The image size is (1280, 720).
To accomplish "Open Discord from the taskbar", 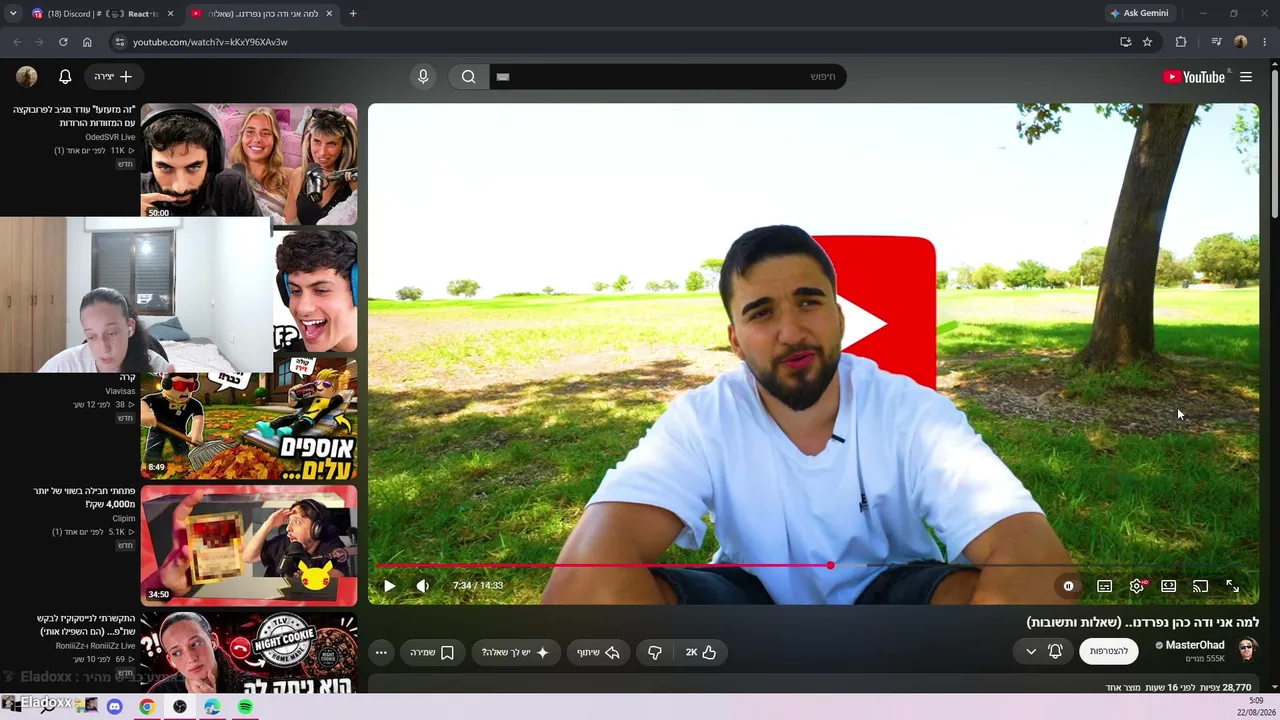I will [114, 707].
